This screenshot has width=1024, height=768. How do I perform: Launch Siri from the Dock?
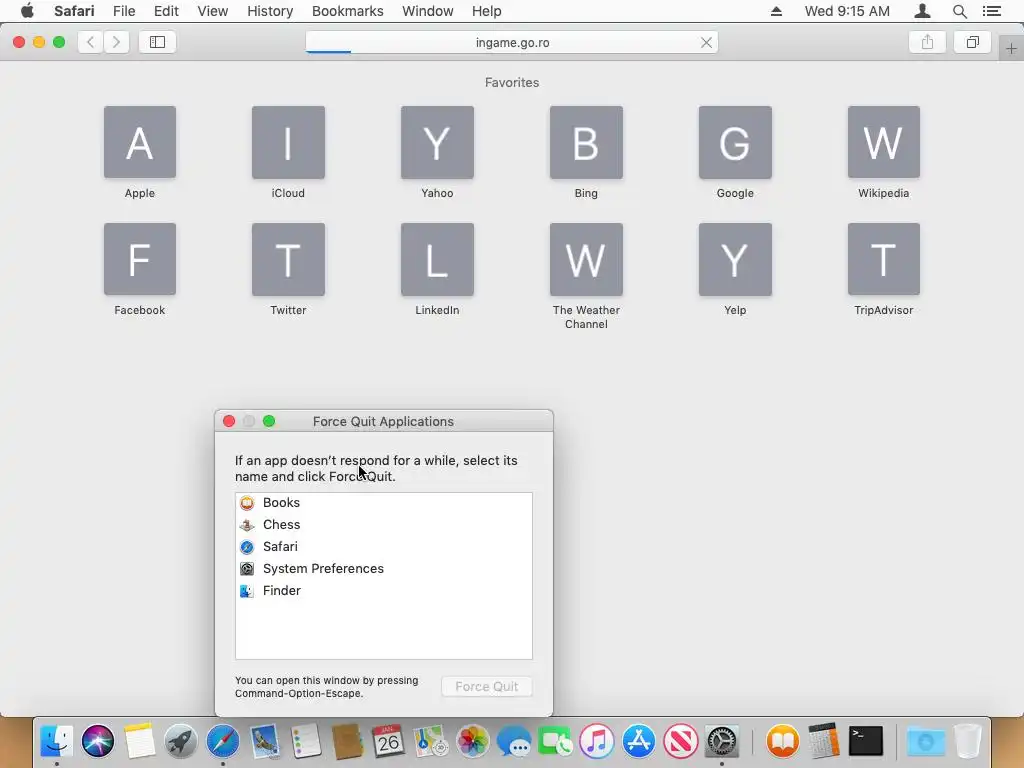(x=98, y=741)
